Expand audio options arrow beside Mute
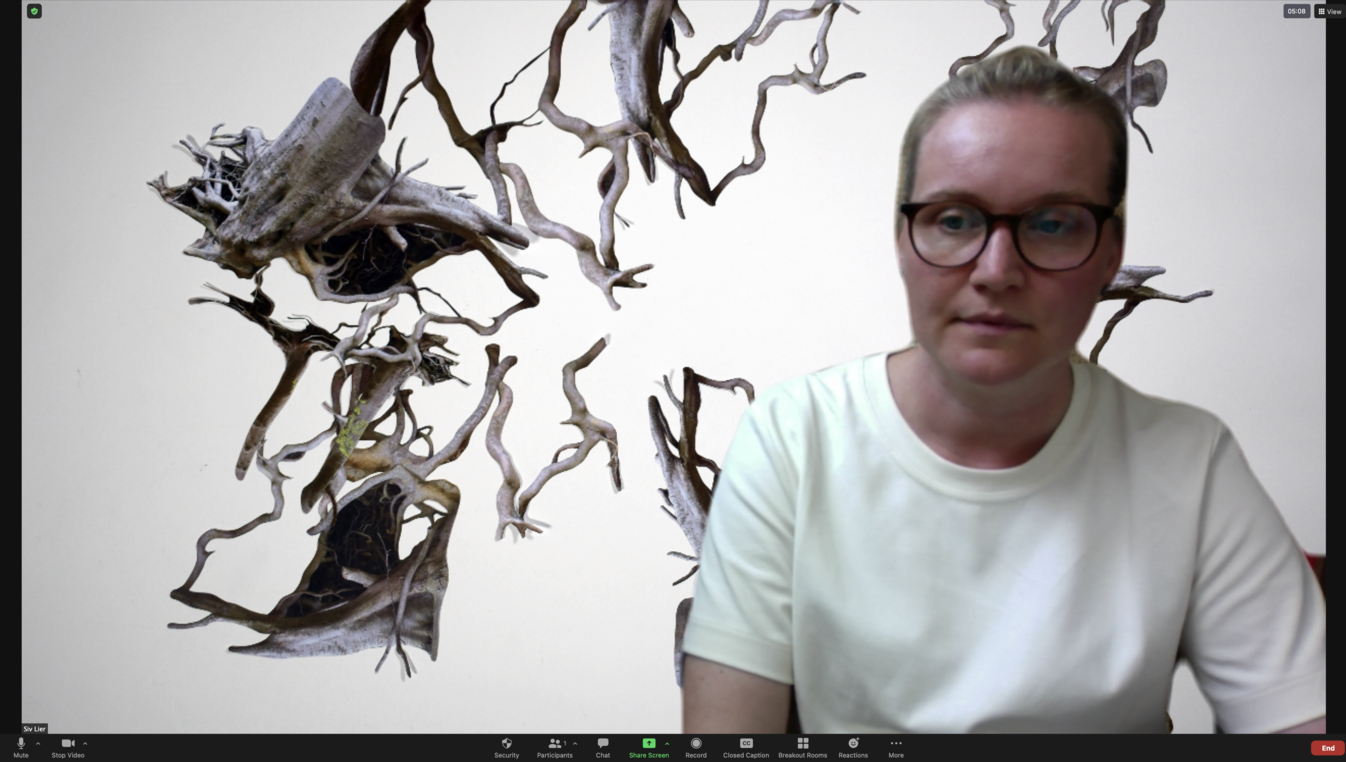 38,744
